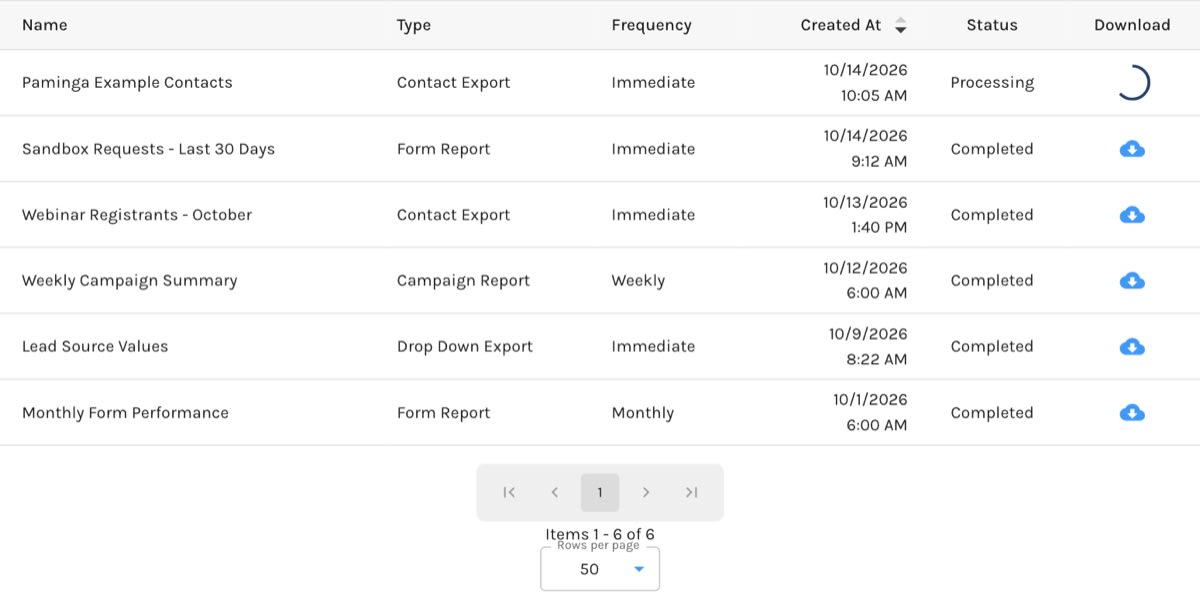Viewport: 1200px width, 607px height.
Task: Download the Sandbox Requests - Last 30 Days export
Action: tap(1132, 149)
